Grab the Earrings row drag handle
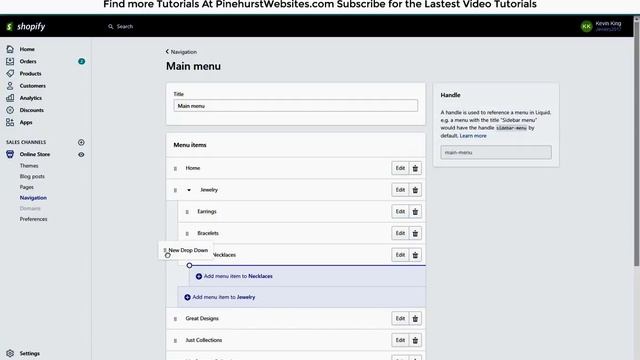 coord(187,212)
